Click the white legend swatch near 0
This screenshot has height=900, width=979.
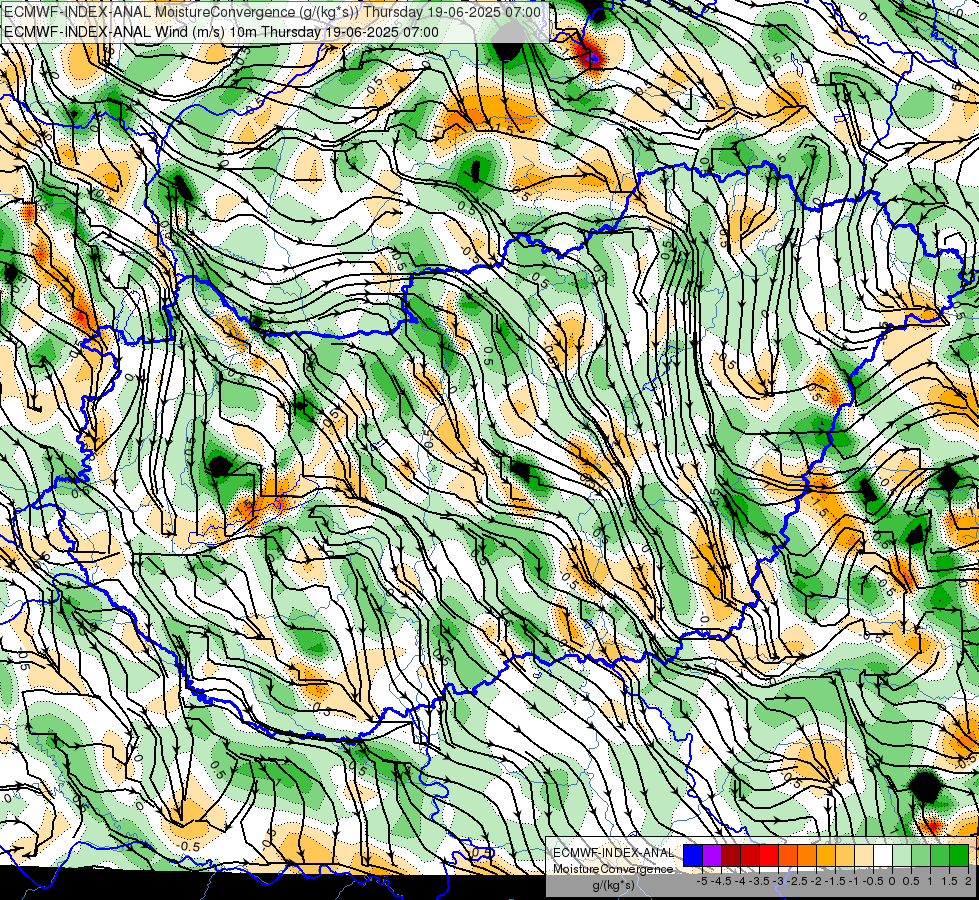[x=882, y=856]
